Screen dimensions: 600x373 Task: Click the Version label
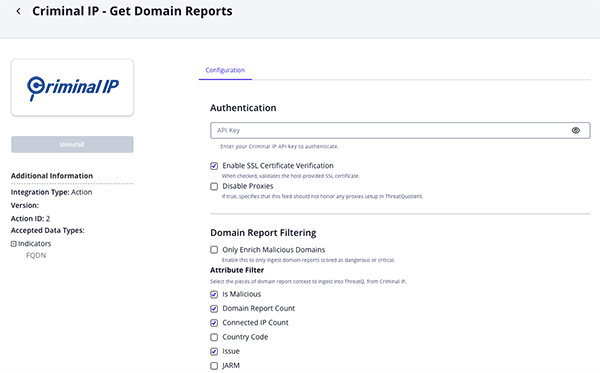(25, 205)
